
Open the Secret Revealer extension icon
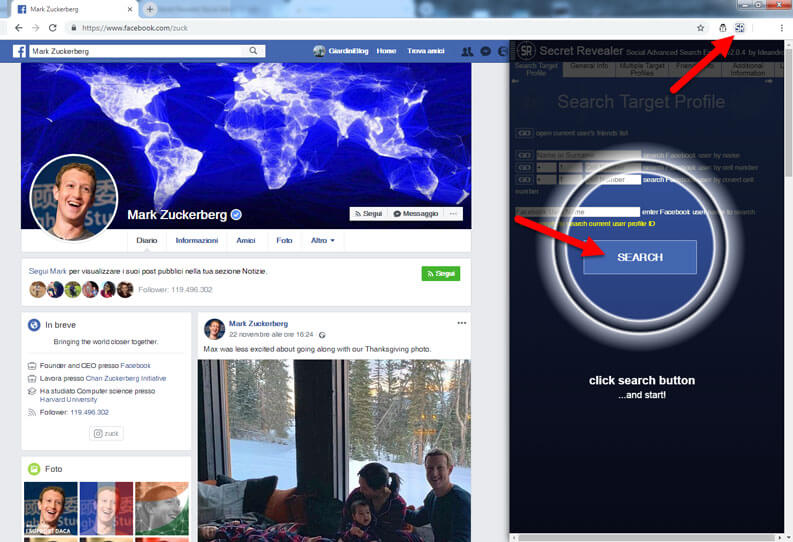click(739, 28)
